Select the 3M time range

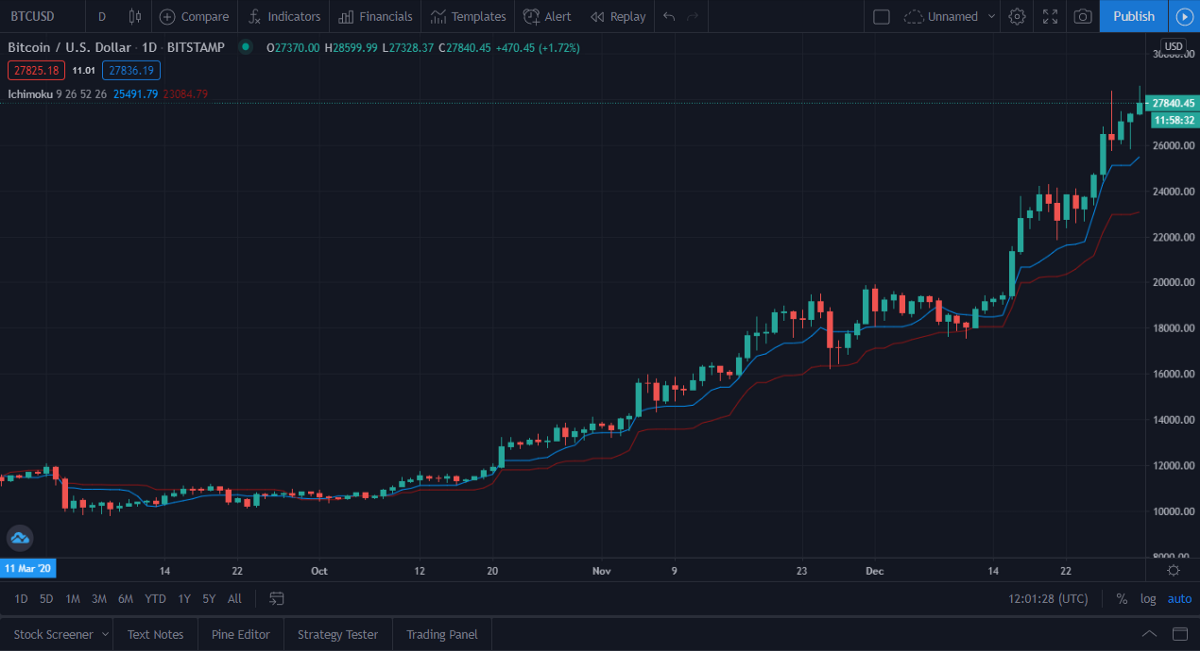click(99, 598)
